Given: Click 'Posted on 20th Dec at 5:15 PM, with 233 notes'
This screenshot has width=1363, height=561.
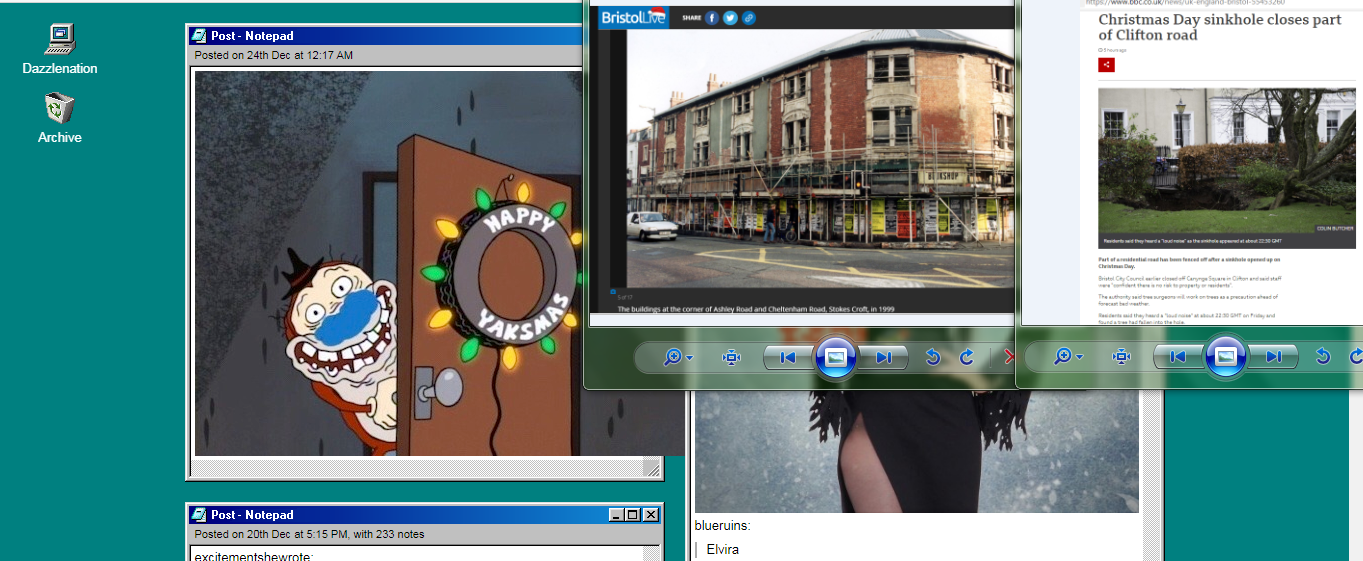Looking at the screenshot, I should (309, 534).
